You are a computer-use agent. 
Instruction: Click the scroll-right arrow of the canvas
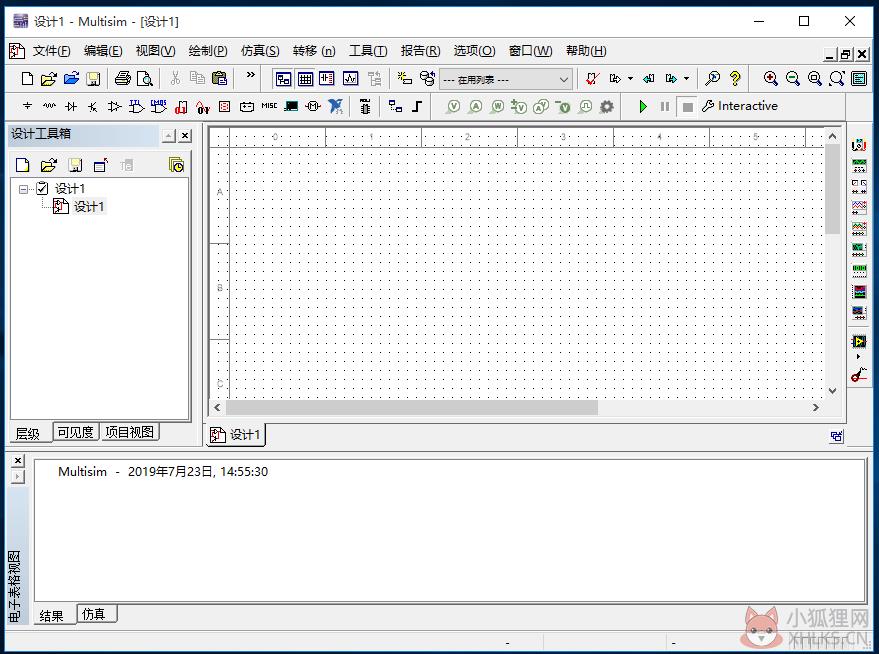coord(816,407)
